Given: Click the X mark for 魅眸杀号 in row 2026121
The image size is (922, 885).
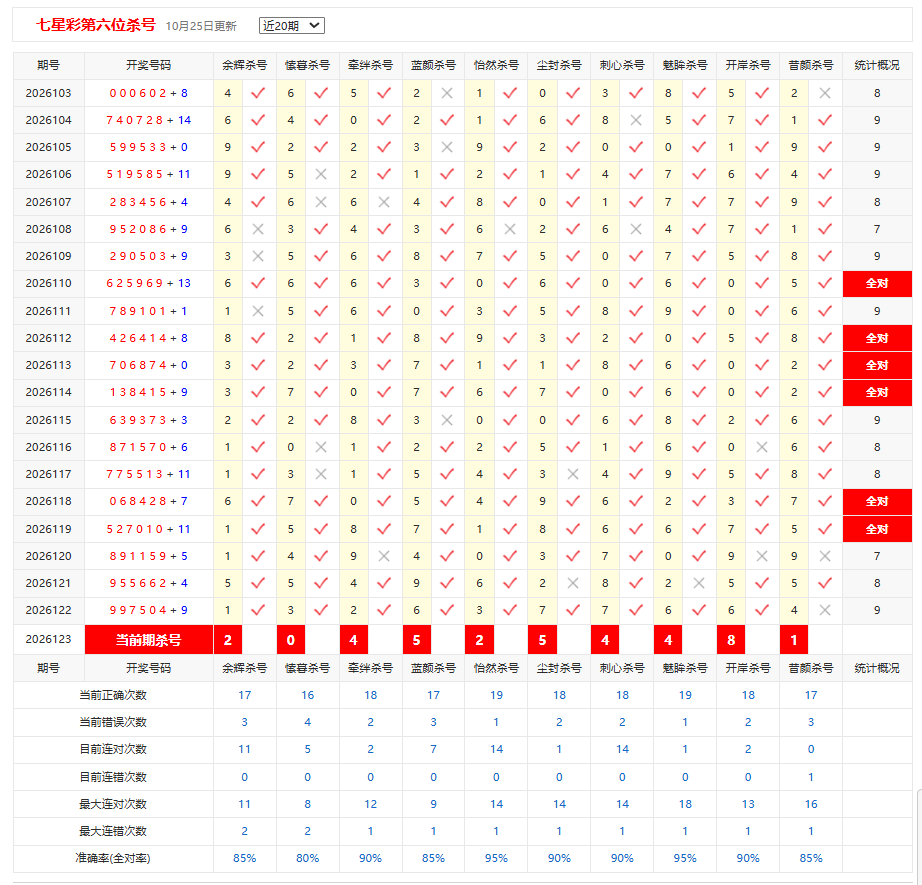Looking at the screenshot, I should pos(699,583).
